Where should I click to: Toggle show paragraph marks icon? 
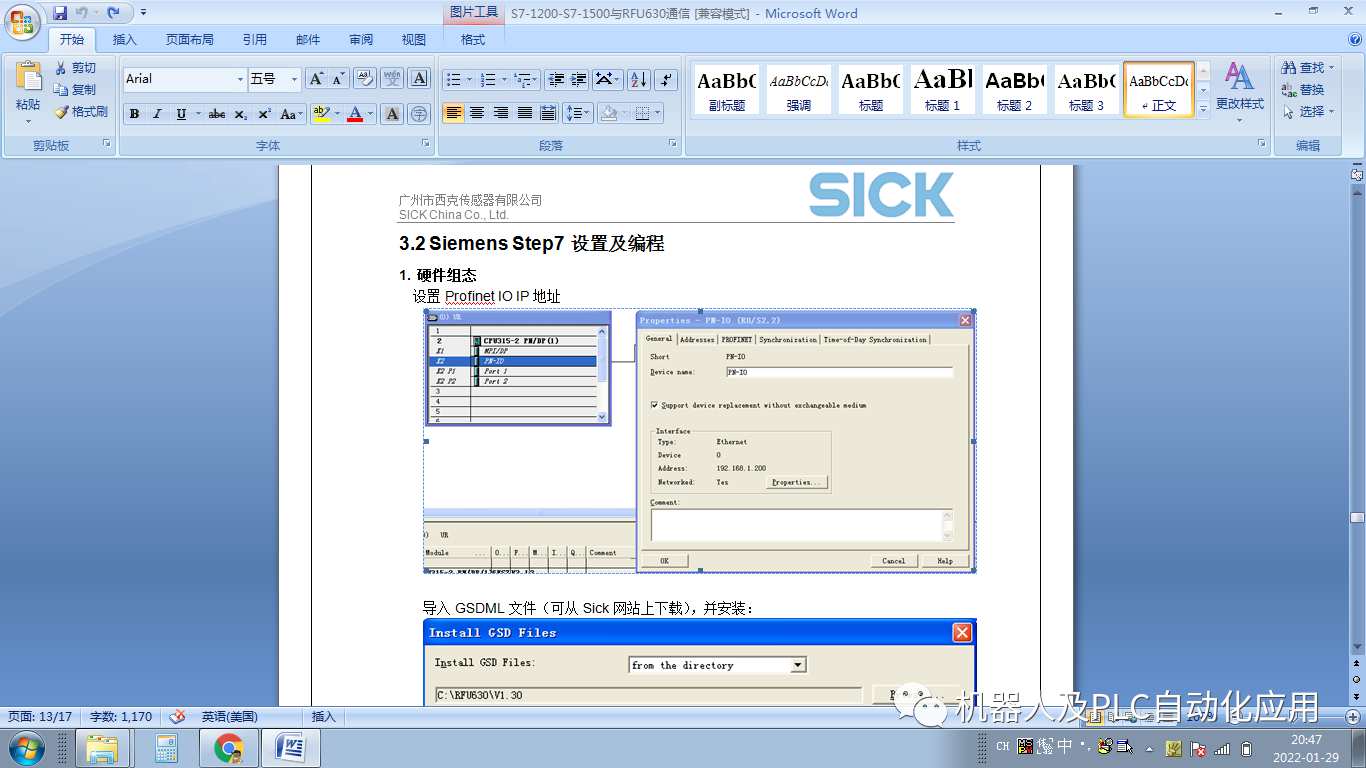pyautogui.click(x=667, y=79)
